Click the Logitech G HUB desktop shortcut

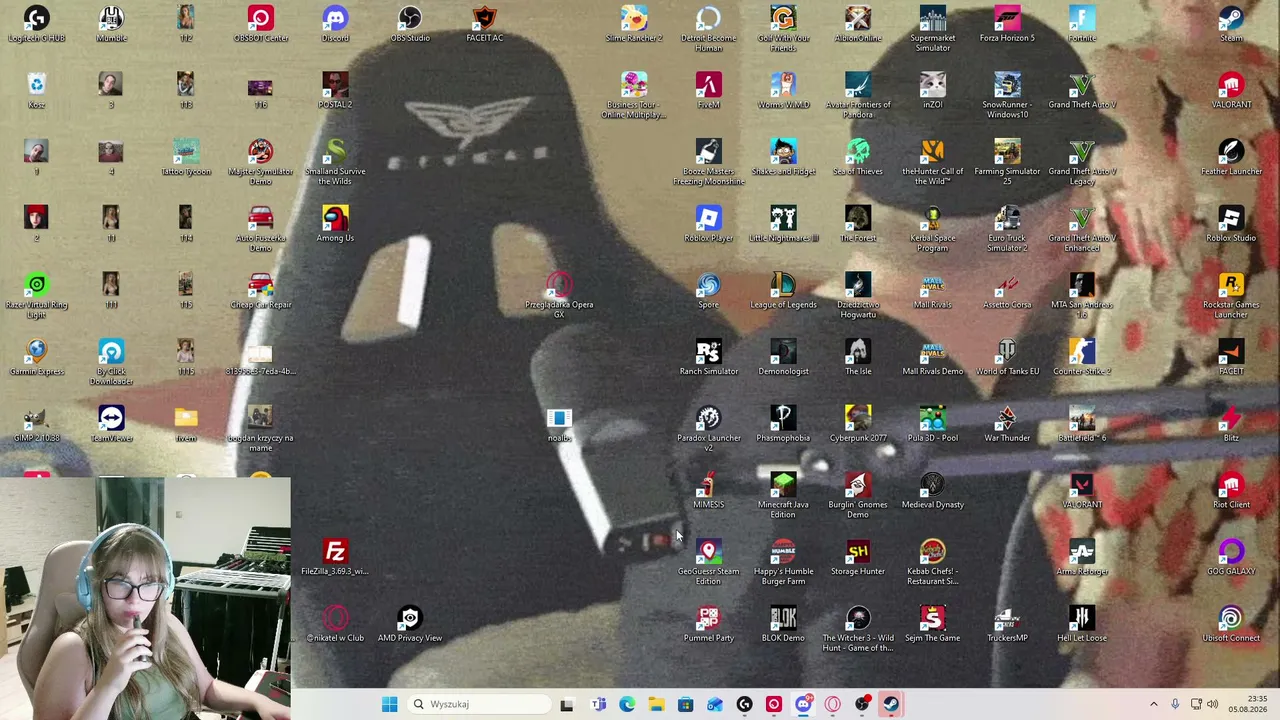(36, 25)
